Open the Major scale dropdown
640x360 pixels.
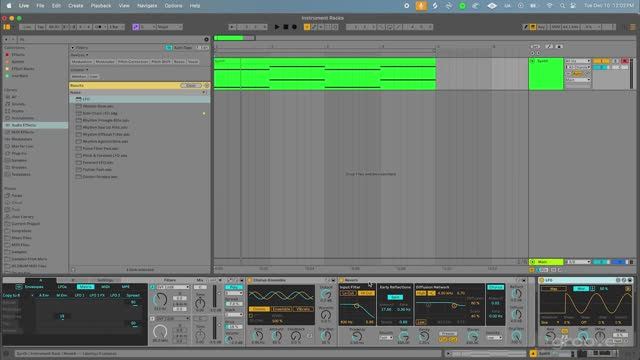[x=169, y=27]
